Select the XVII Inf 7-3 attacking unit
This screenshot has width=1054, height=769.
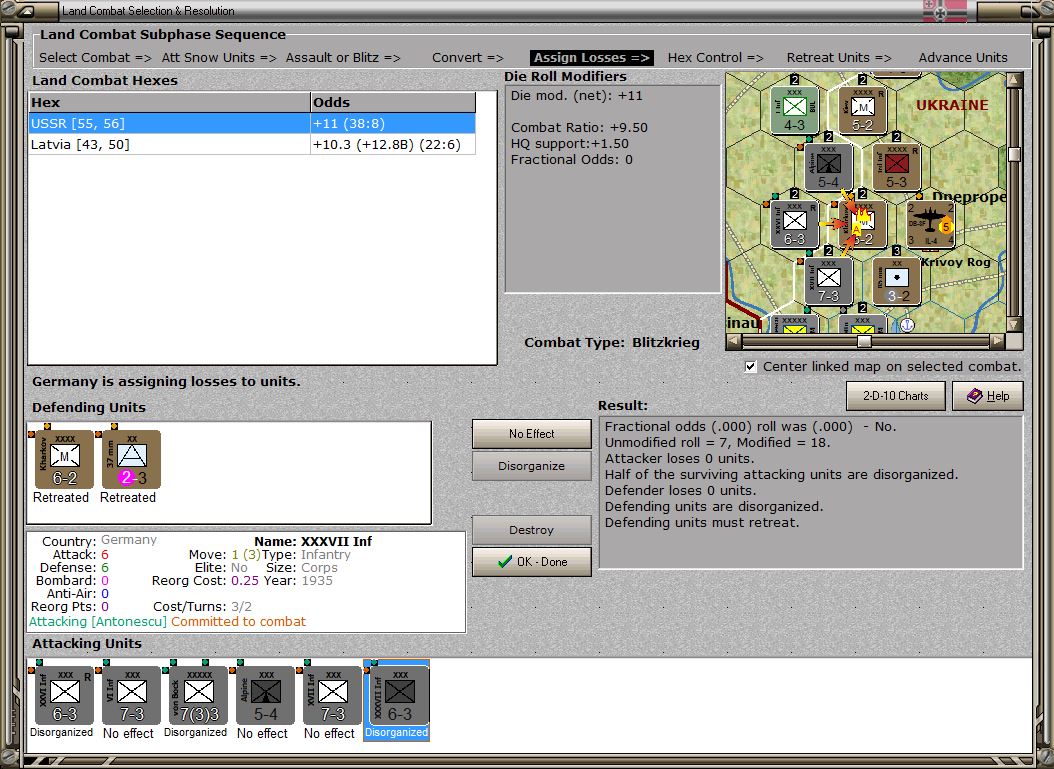[x=332, y=695]
